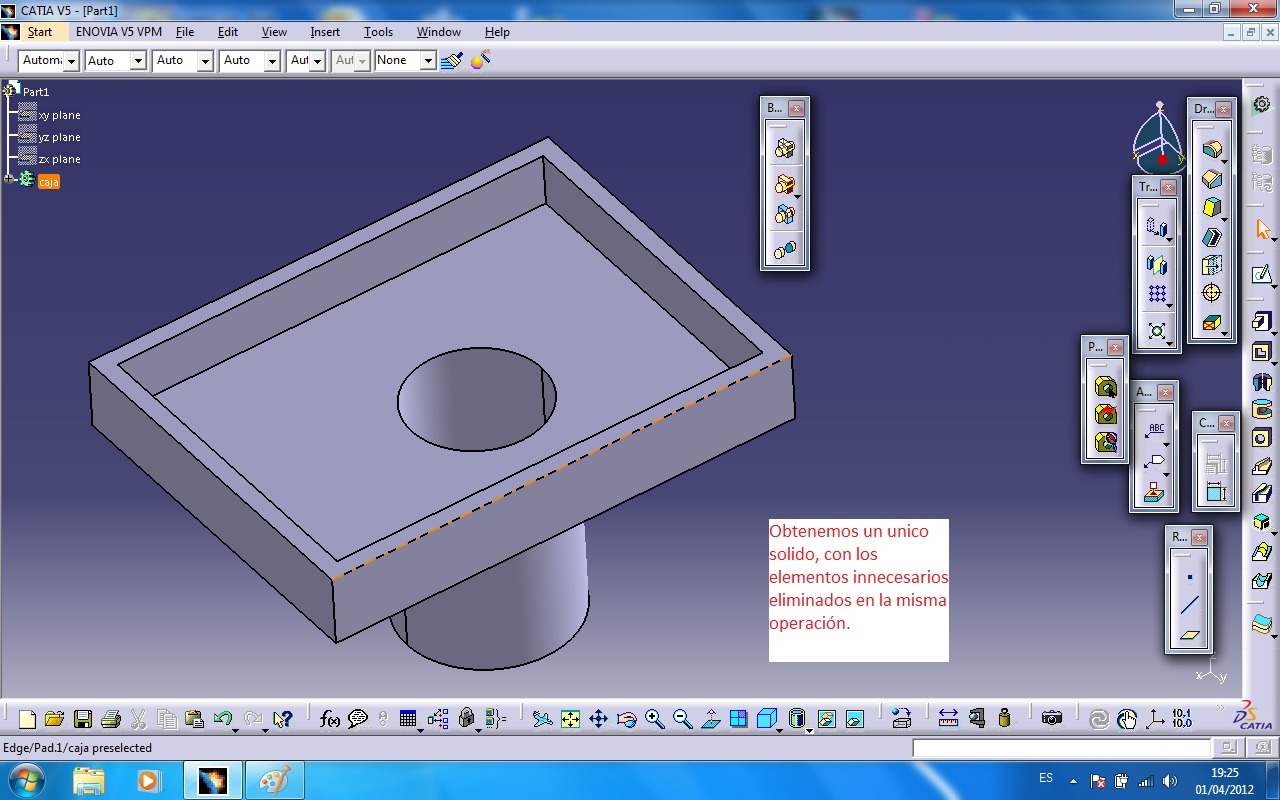Click the Translation transformation icon
The height and width of the screenshot is (800, 1280).
pyautogui.click(x=1157, y=229)
